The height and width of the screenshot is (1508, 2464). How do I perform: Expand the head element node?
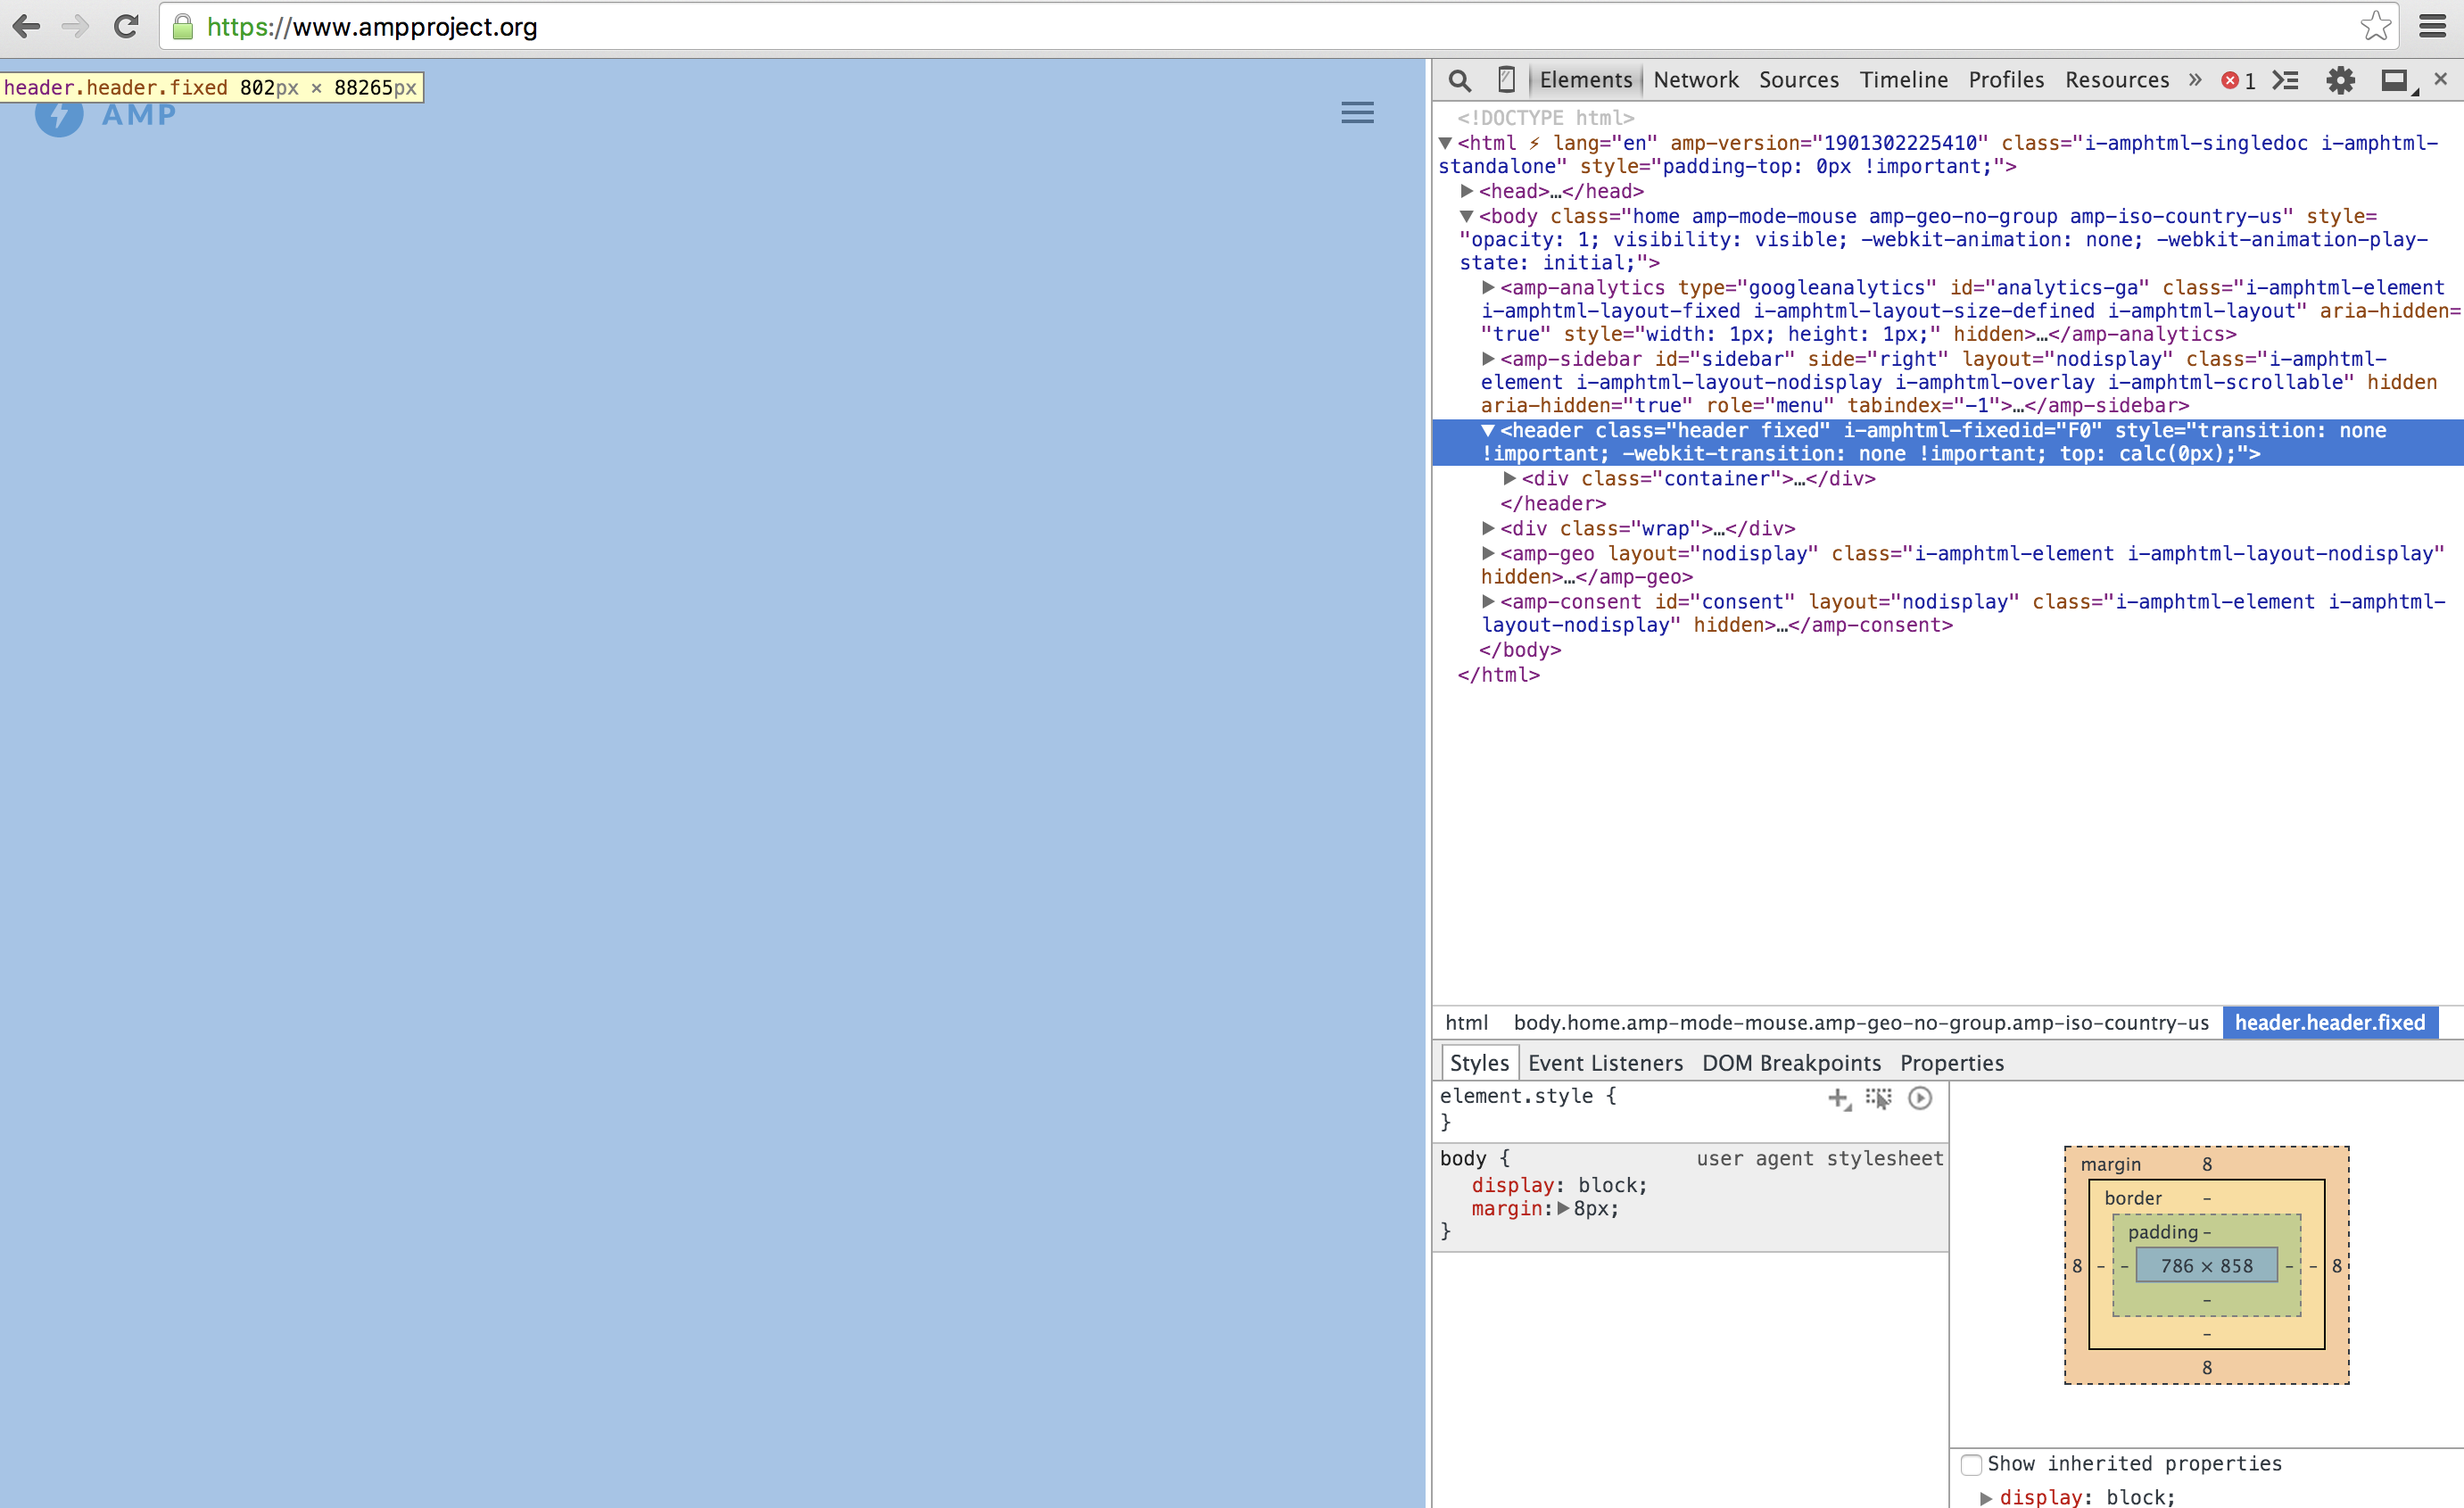tap(1467, 191)
